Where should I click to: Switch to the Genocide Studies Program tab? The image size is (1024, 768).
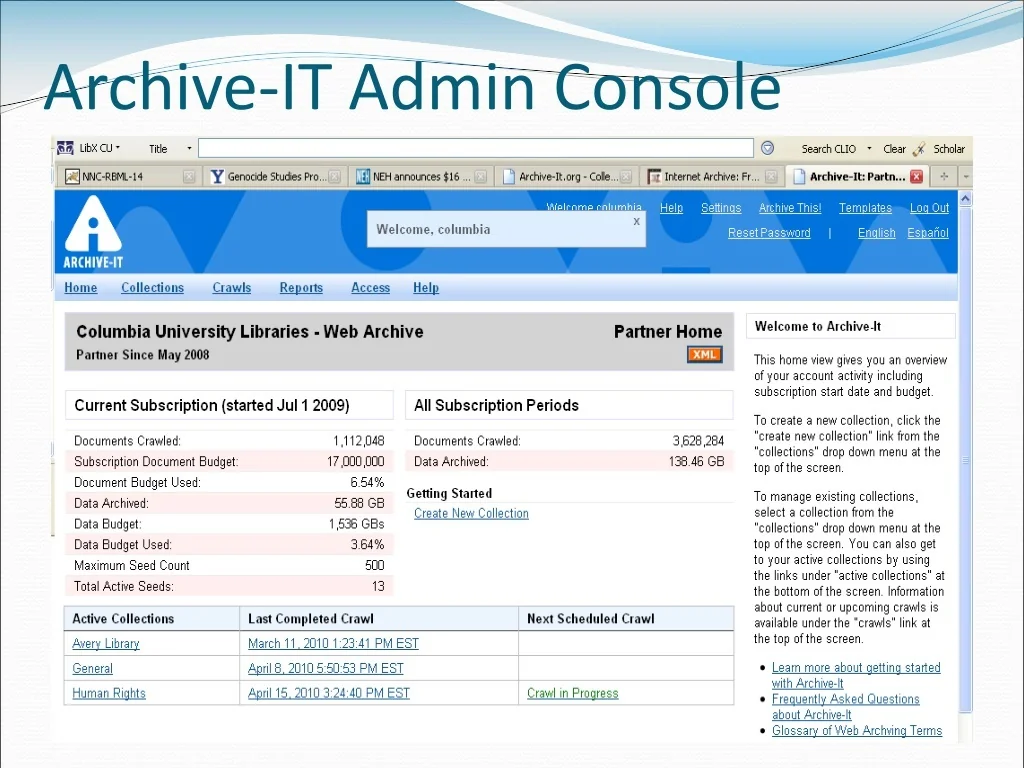[276, 177]
